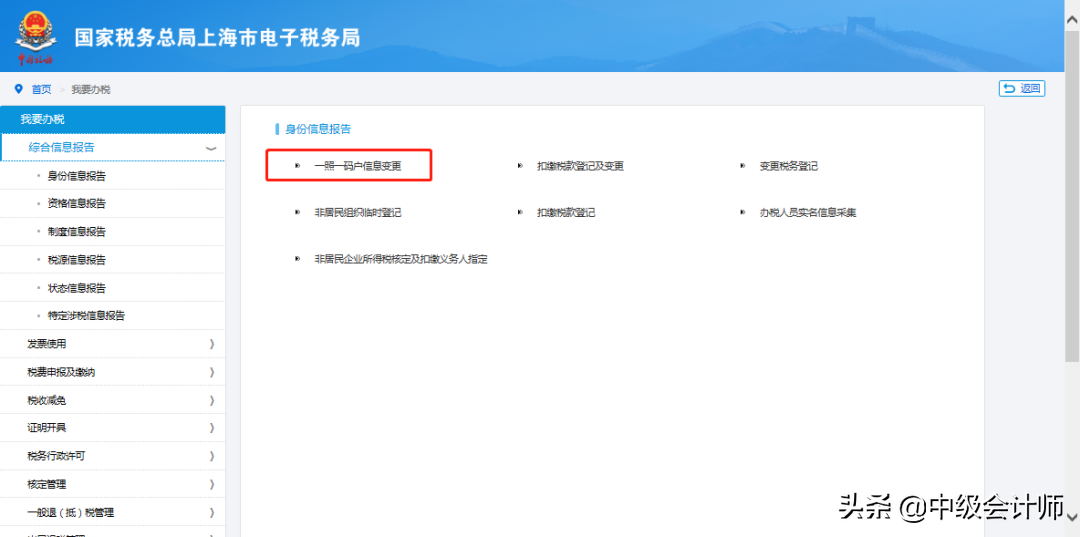Click the 返回 button
This screenshot has width=1080, height=537.
coord(1022,88)
